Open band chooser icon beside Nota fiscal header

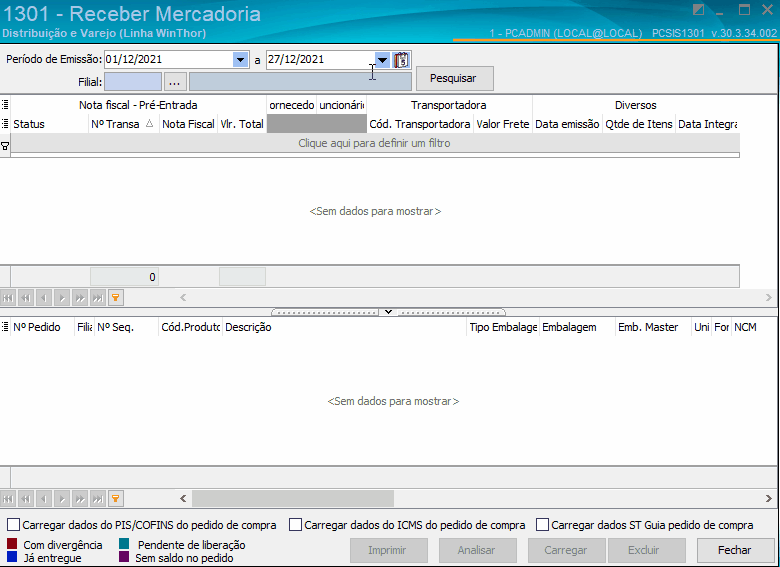click(5, 105)
